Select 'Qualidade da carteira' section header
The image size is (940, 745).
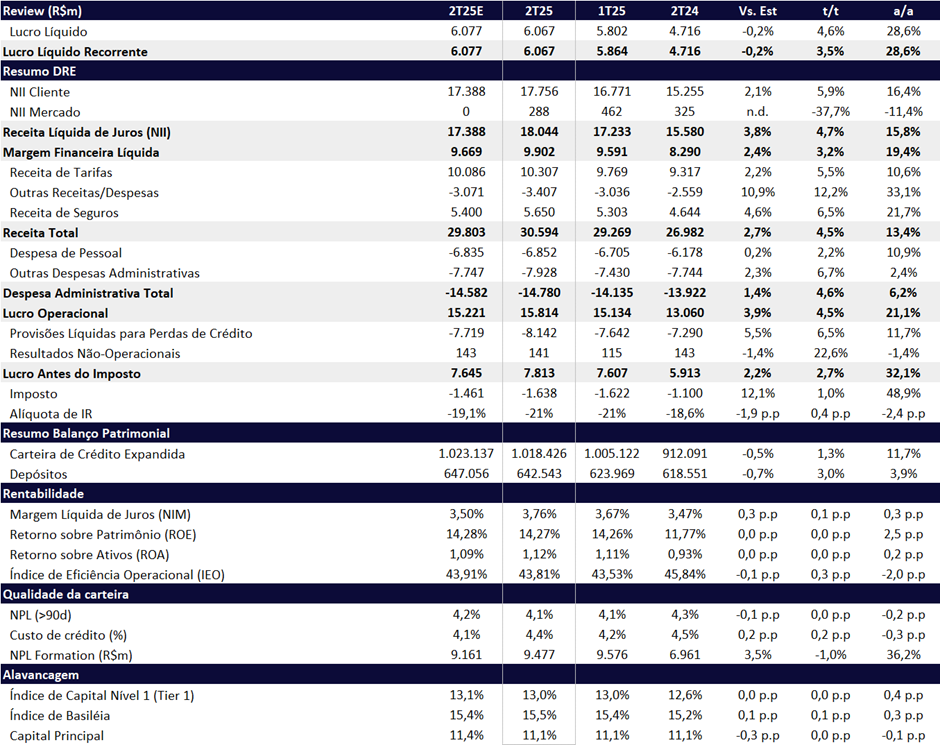click(66, 595)
